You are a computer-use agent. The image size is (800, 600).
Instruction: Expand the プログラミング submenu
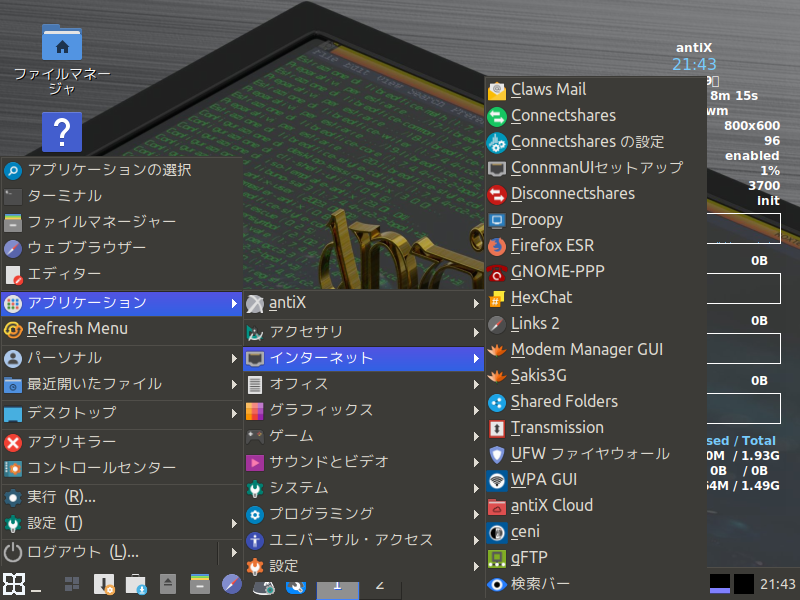click(x=363, y=514)
